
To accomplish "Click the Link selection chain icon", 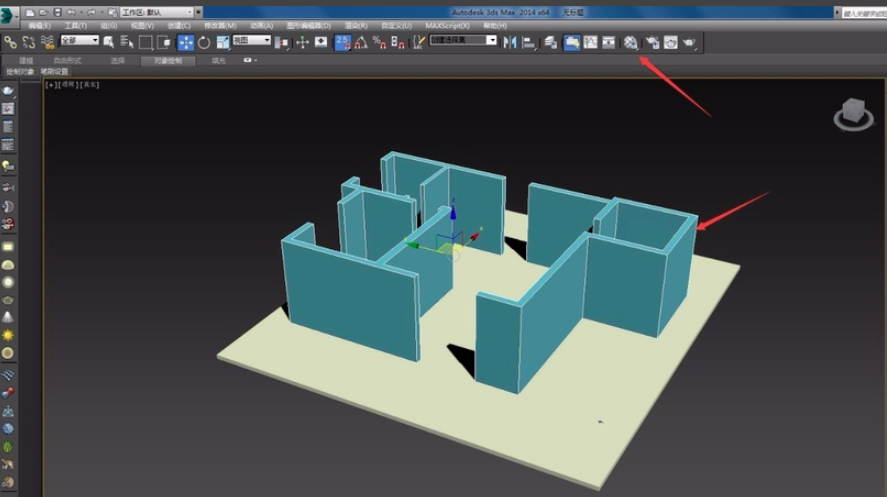I will [x=10, y=42].
